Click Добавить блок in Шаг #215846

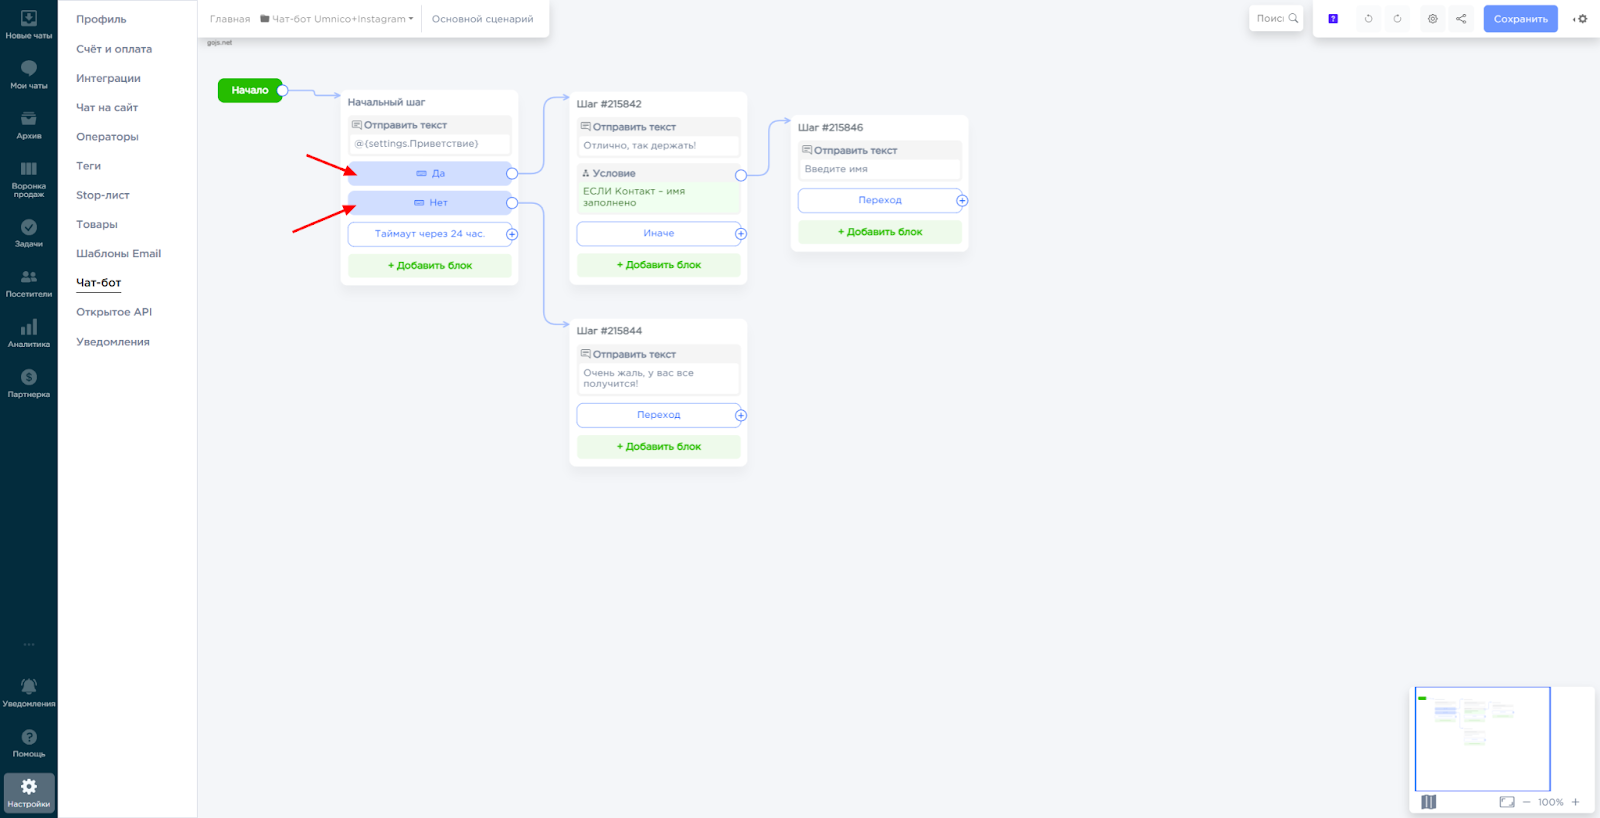coord(880,232)
